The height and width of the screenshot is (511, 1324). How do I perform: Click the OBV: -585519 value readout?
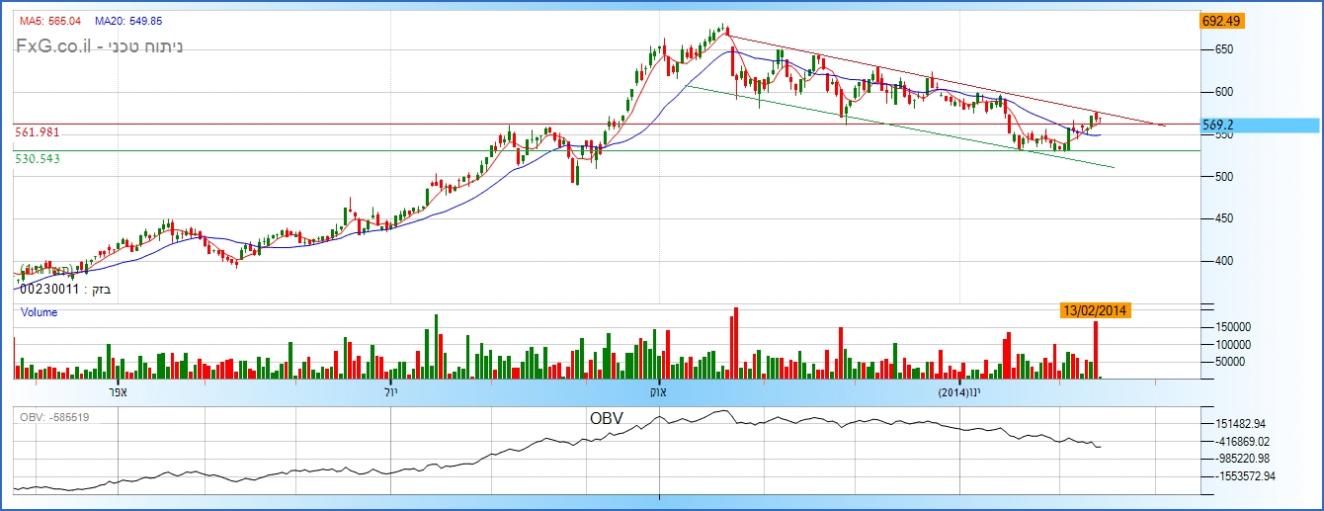click(x=56, y=416)
